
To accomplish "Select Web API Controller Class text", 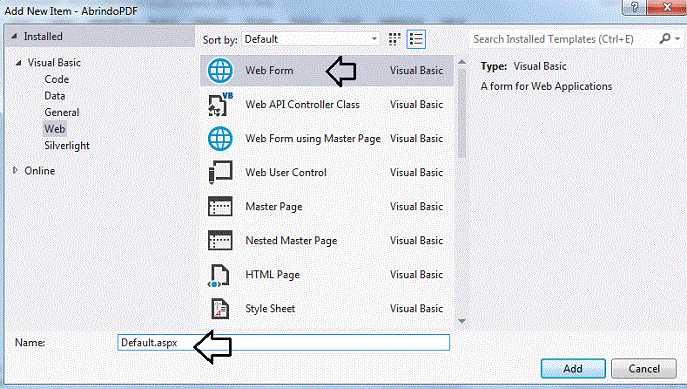I will coord(302,104).
